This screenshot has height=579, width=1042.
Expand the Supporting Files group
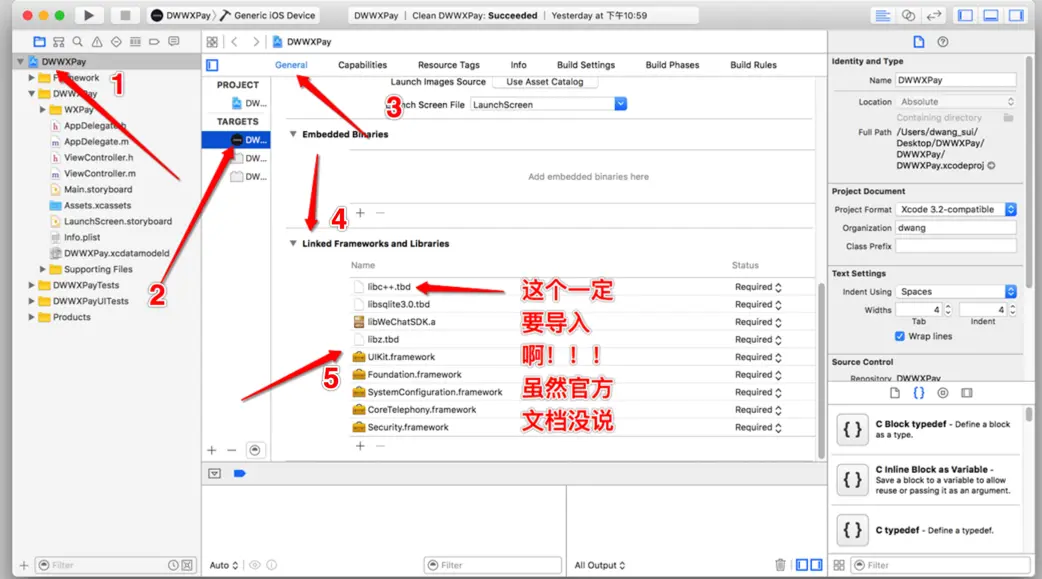point(43,269)
